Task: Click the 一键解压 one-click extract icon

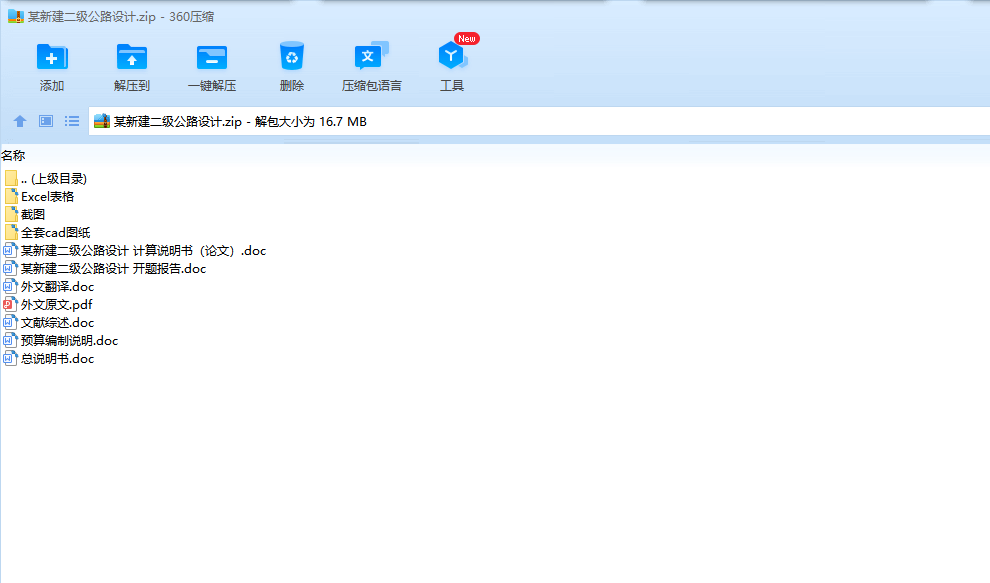Action: point(212,57)
